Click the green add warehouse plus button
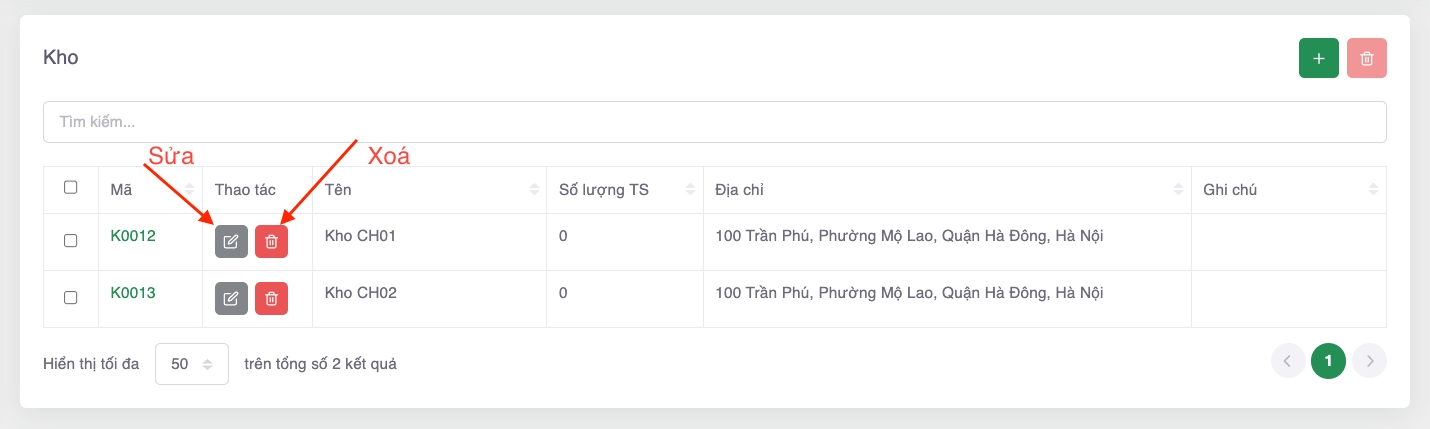 [1319, 58]
